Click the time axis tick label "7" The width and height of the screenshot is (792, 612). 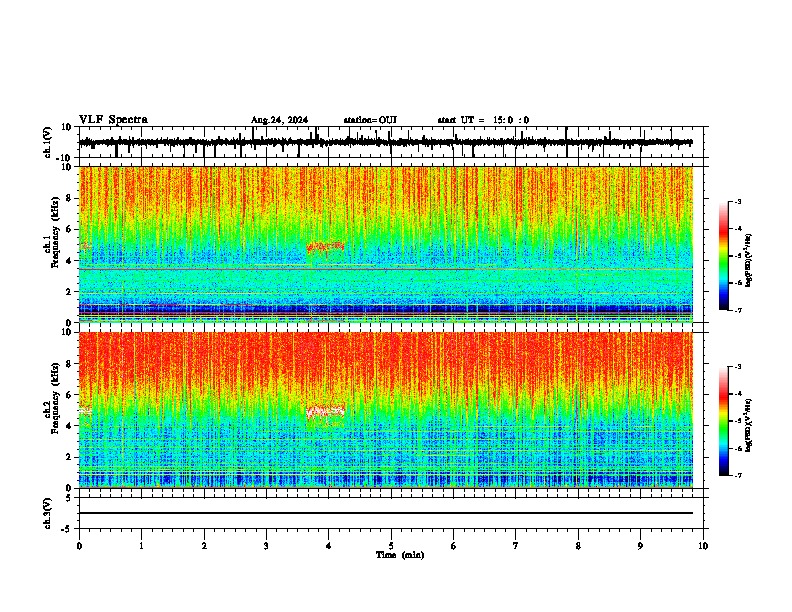click(516, 546)
